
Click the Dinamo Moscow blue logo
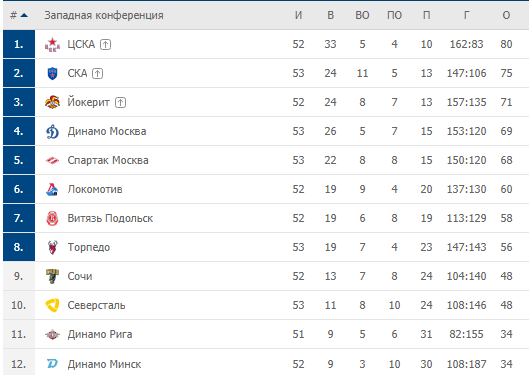pyautogui.click(x=52, y=132)
